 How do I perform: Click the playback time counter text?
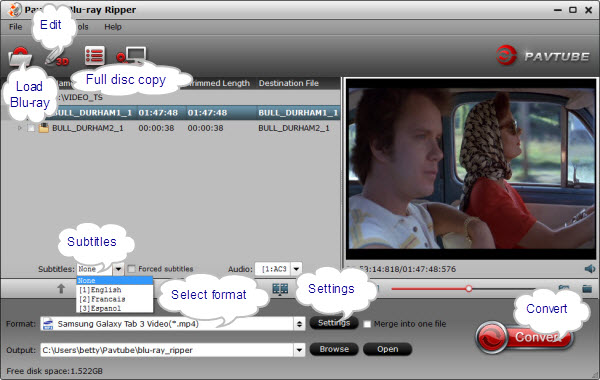point(402,269)
